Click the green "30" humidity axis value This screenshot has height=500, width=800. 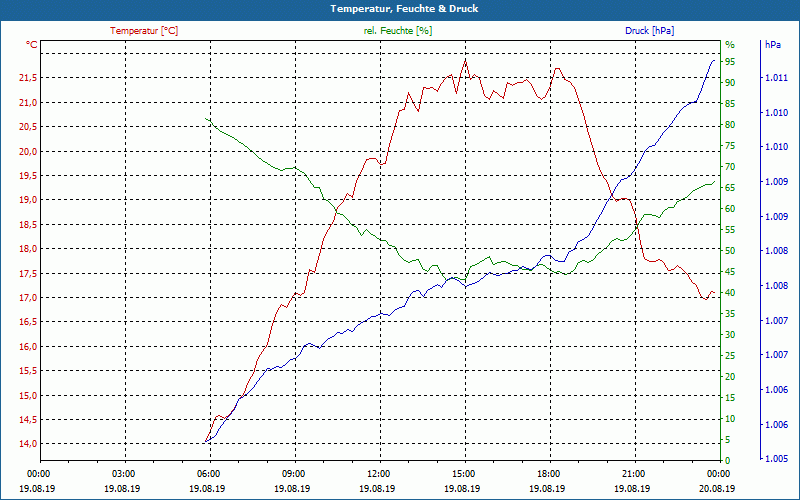[x=730, y=335]
